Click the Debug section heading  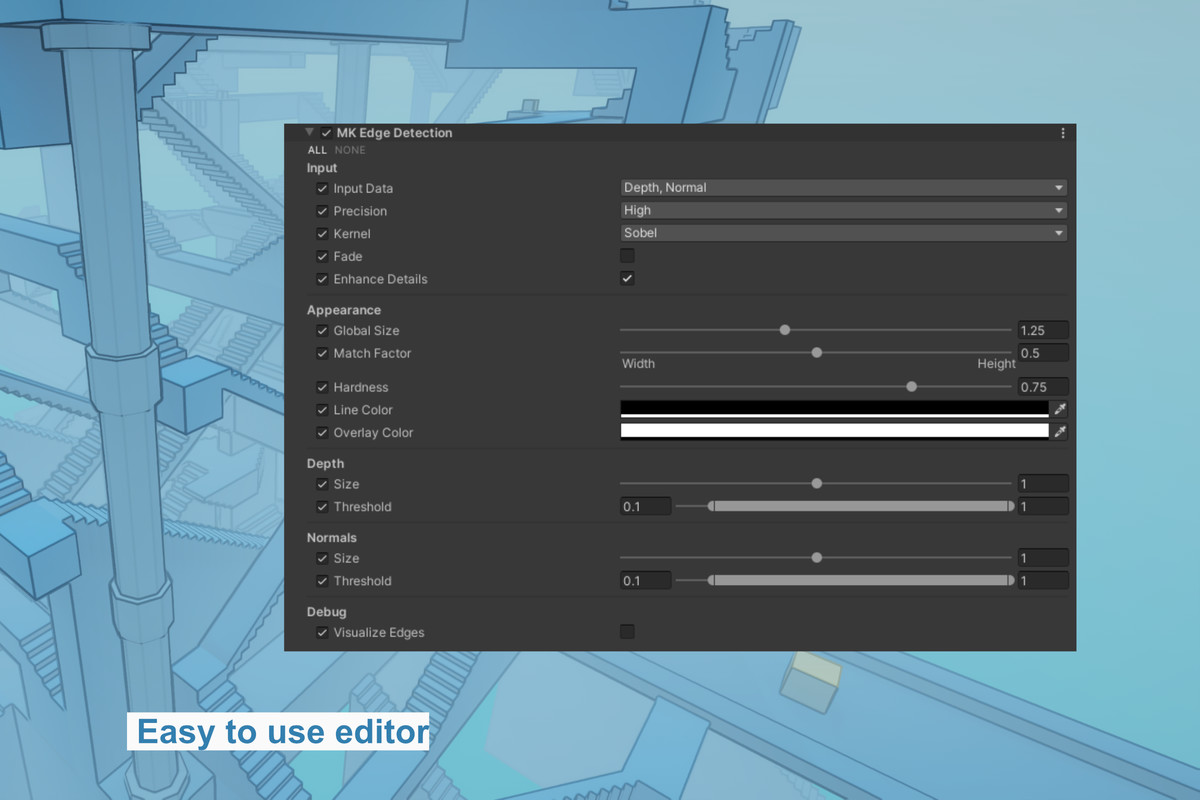327,611
